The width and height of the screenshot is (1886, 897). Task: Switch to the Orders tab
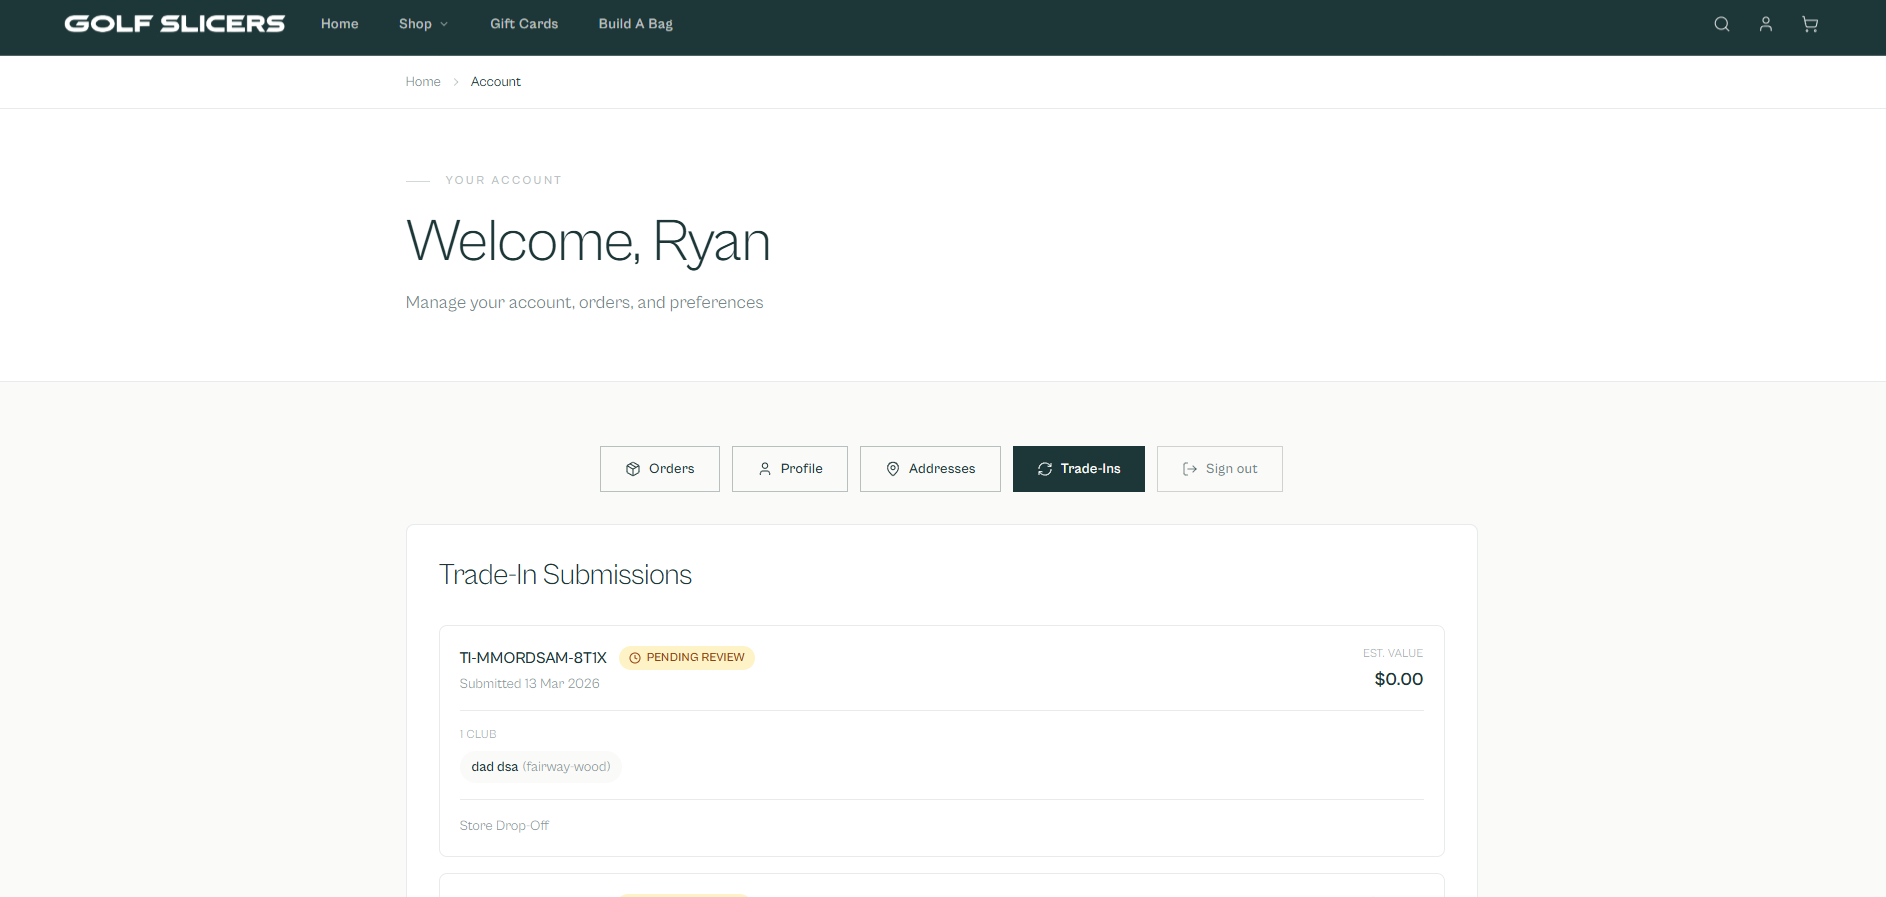[x=660, y=469]
